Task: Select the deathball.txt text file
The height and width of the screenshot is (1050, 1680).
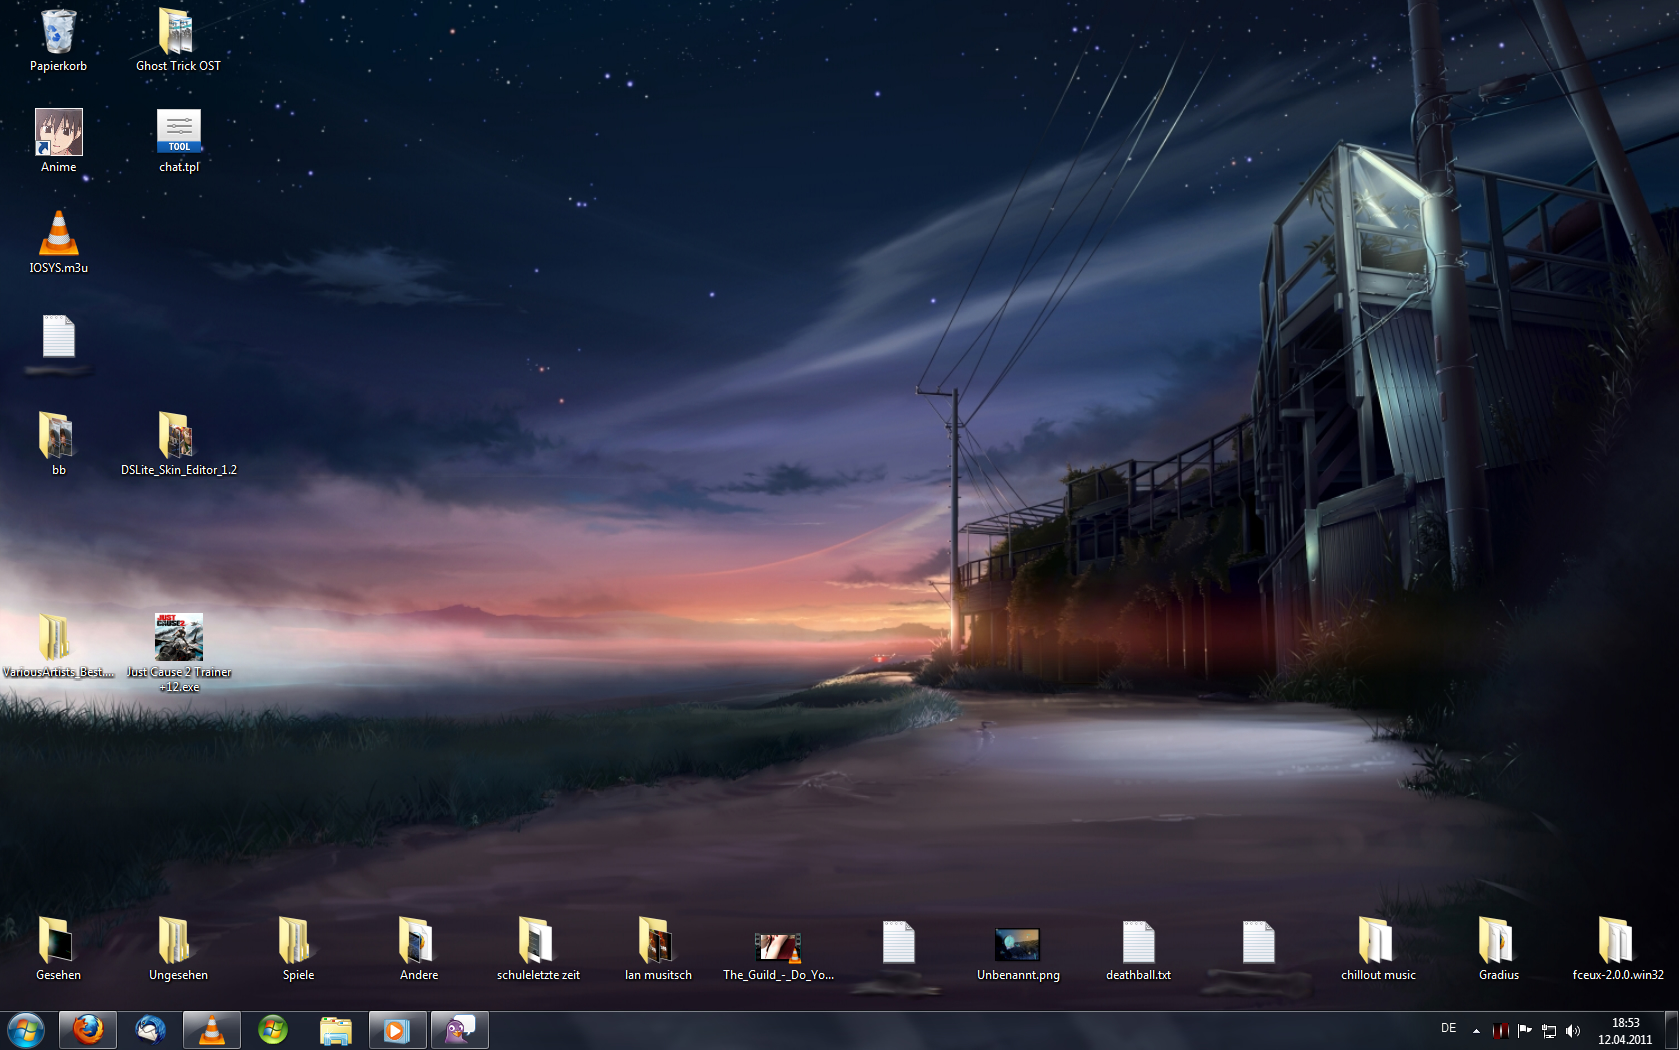Action: coord(1138,945)
